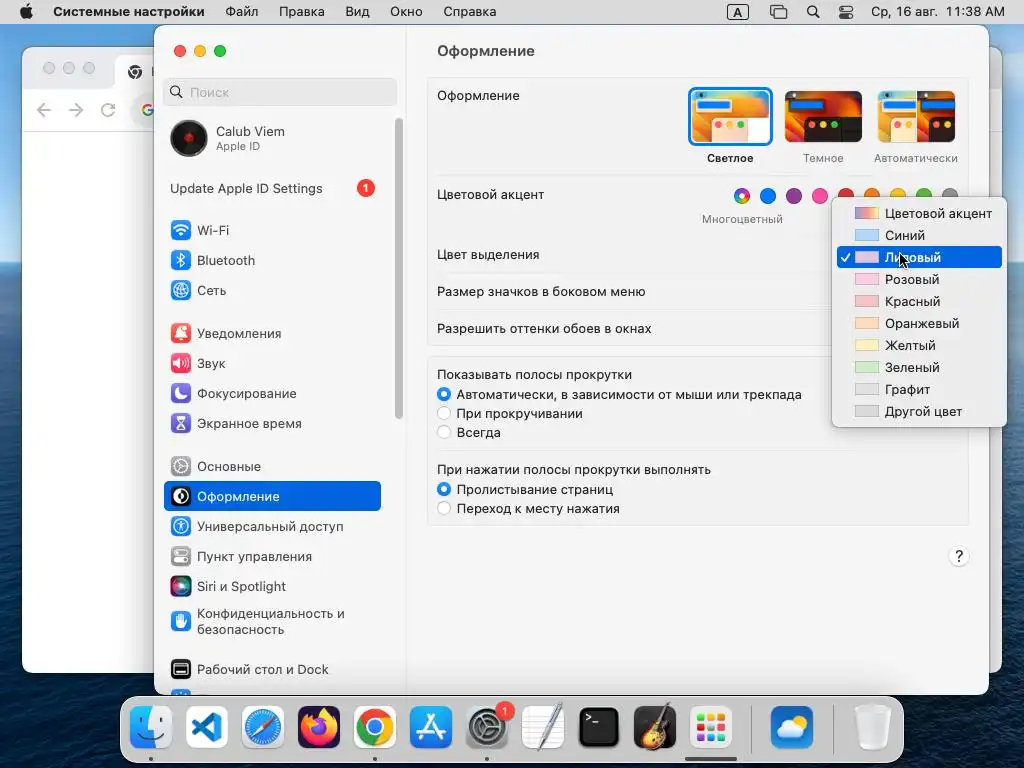
Task: Open the Вид menu
Action: (x=357, y=12)
